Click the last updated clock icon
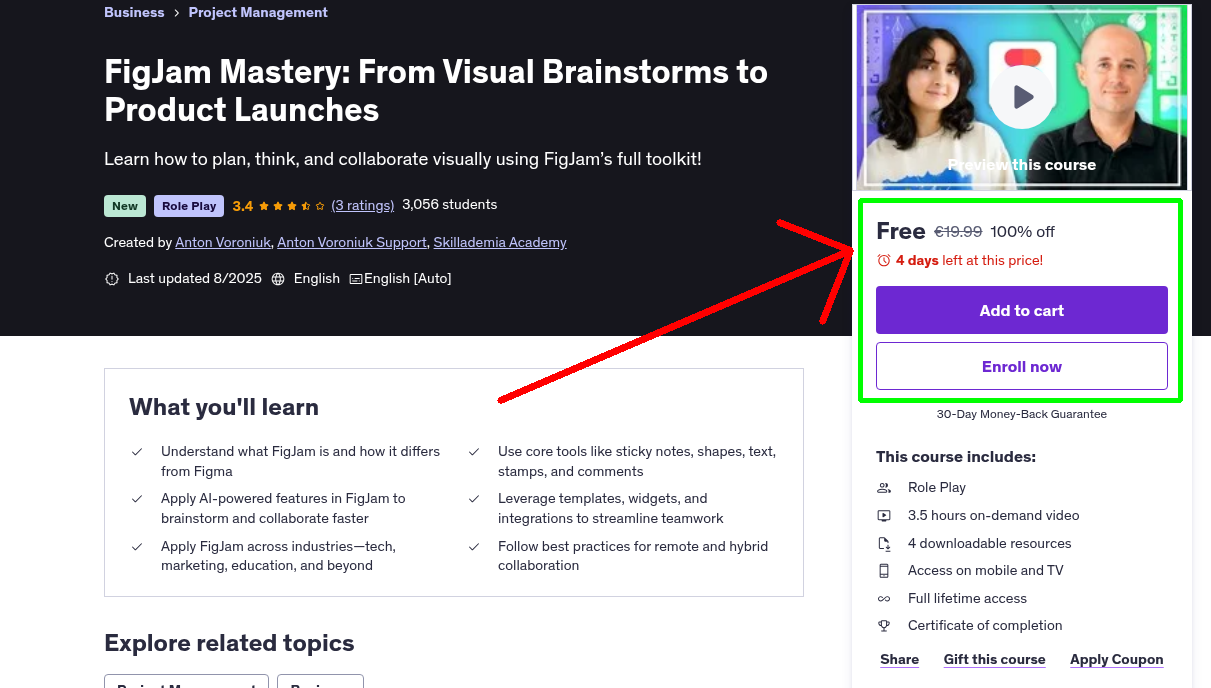 click(x=112, y=279)
